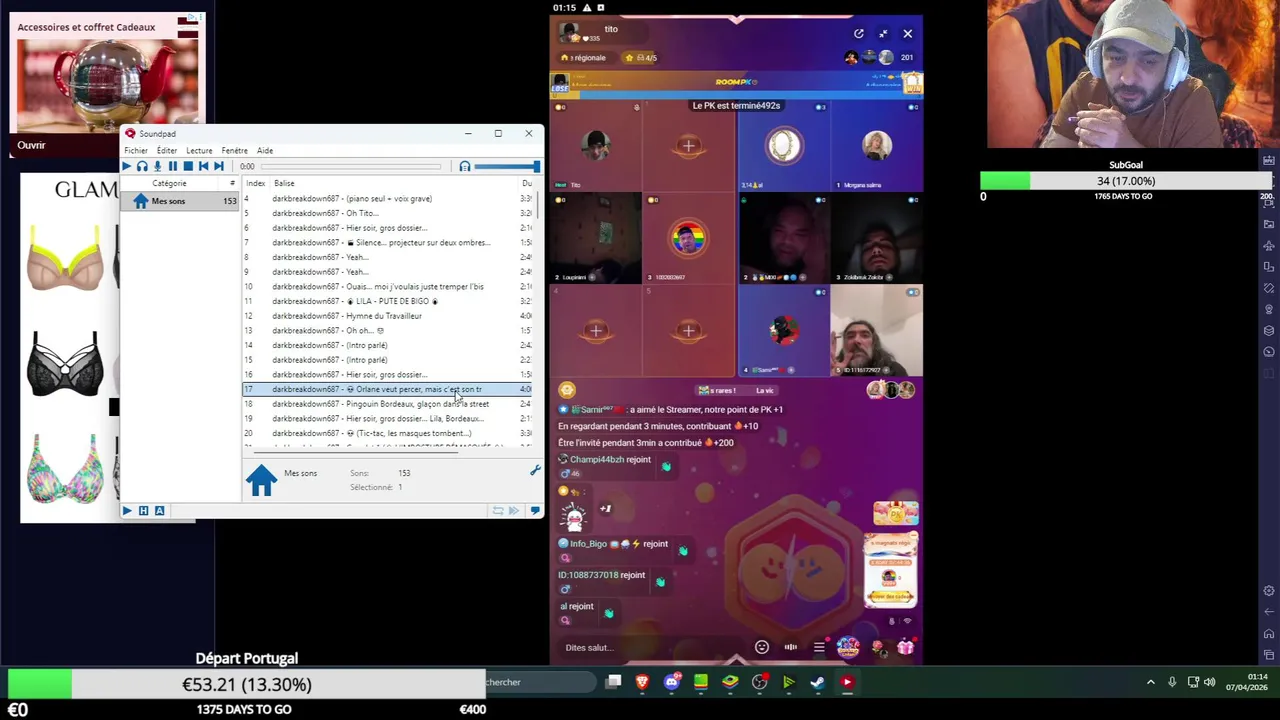1280x720 pixels.
Task: Open Brave browser from the taskbar
Action: (x=642, y=682)
